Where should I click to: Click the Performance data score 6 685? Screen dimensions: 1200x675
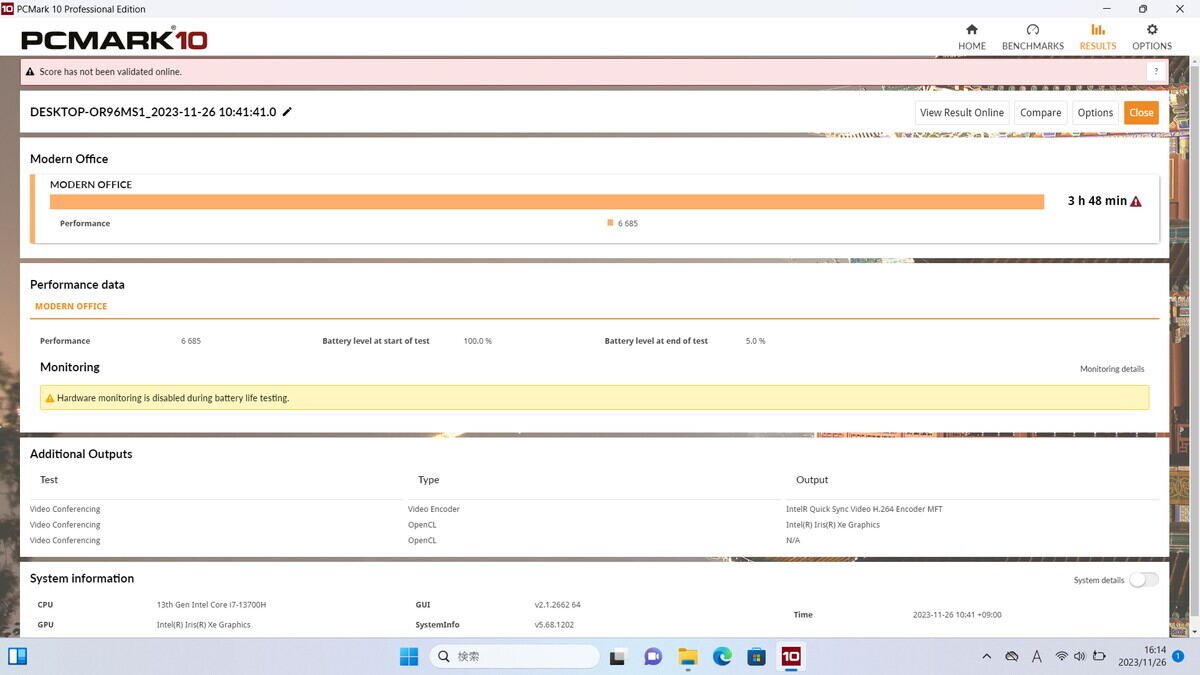click(x=191, y=341)
